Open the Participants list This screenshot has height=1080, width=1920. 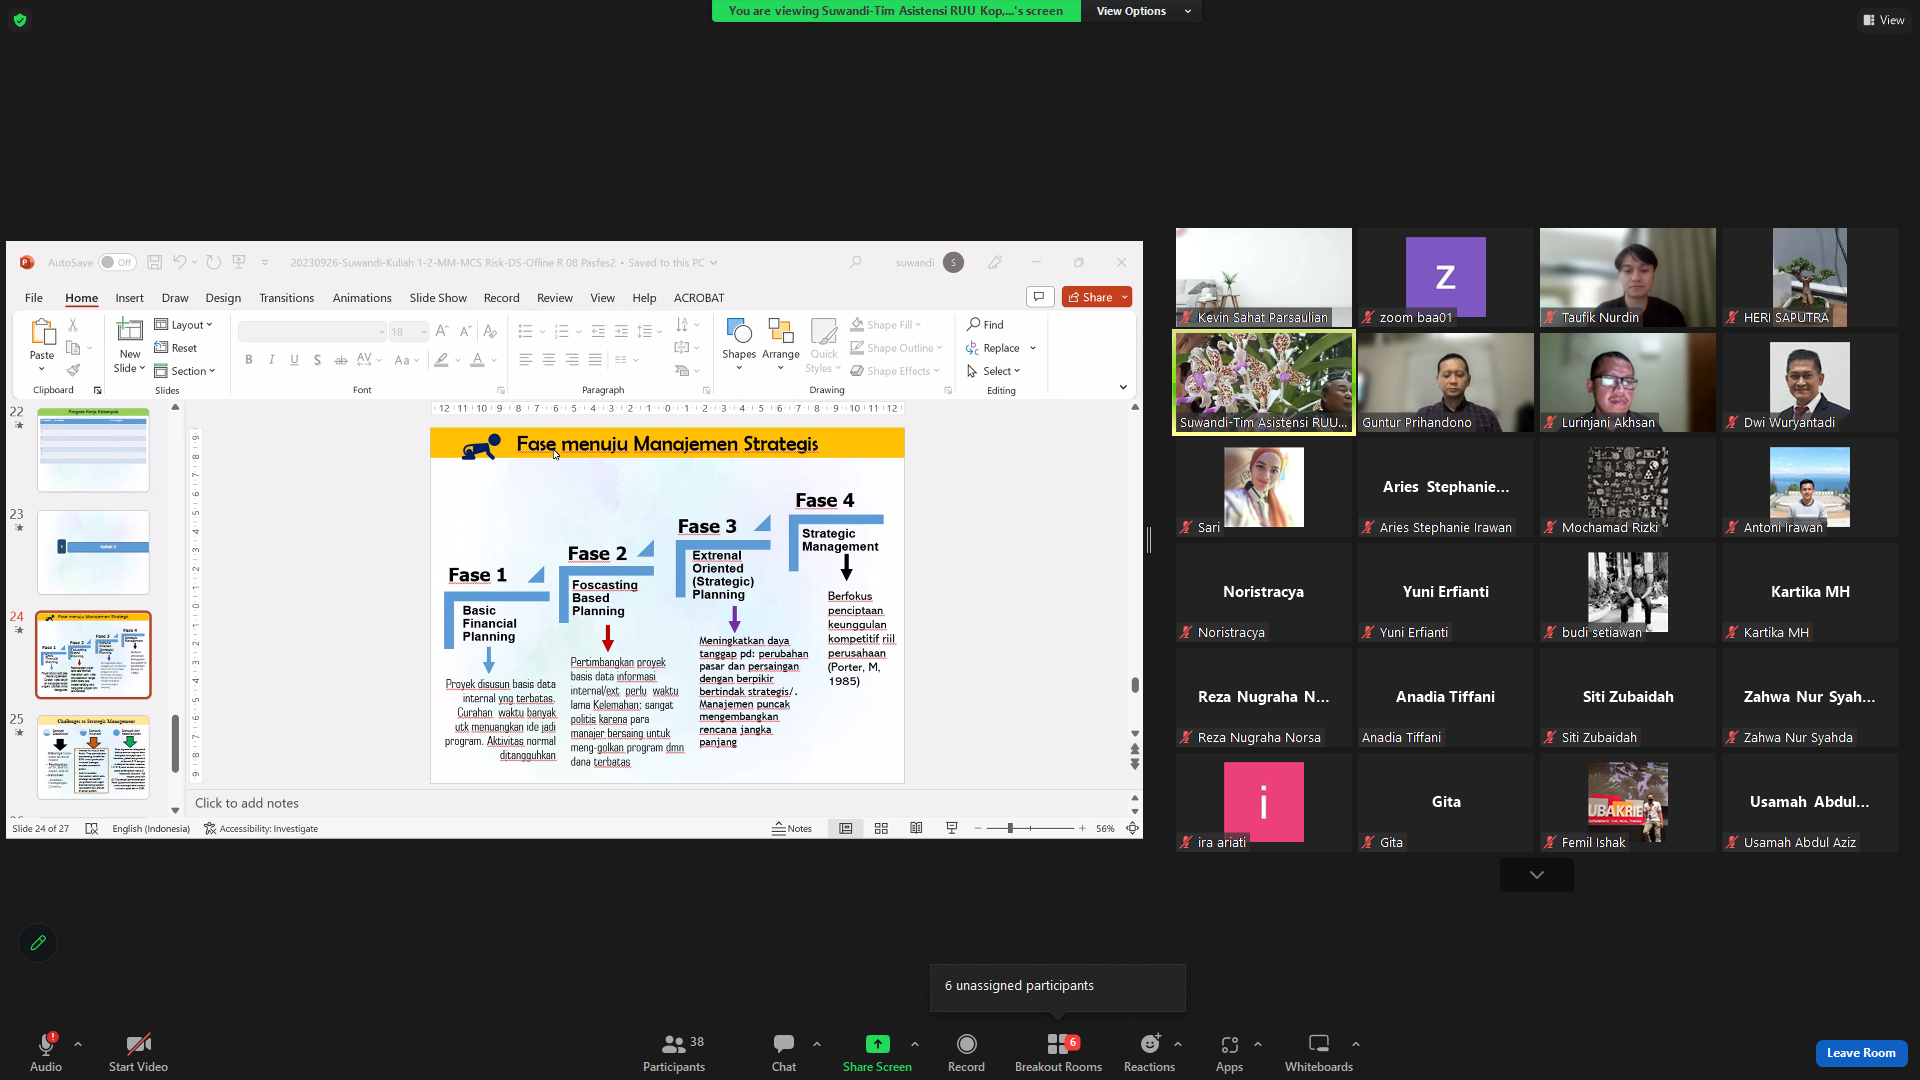pyautogui.click(x=674, y=1052)
